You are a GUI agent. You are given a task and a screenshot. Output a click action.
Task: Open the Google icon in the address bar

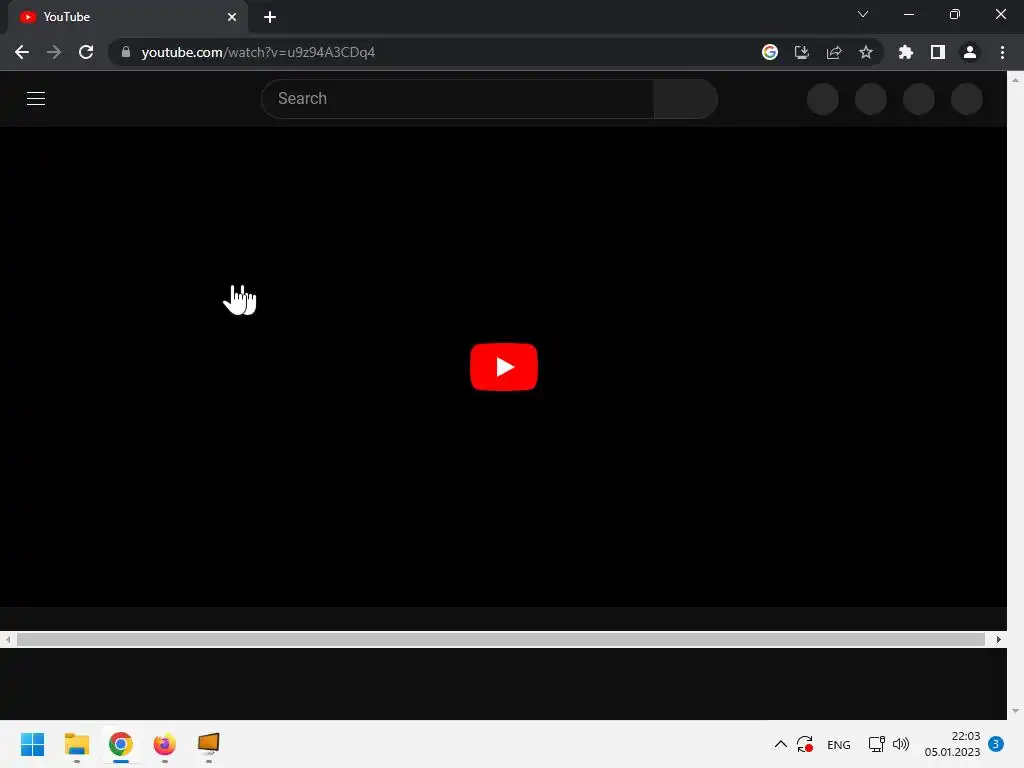coord(770,52)
